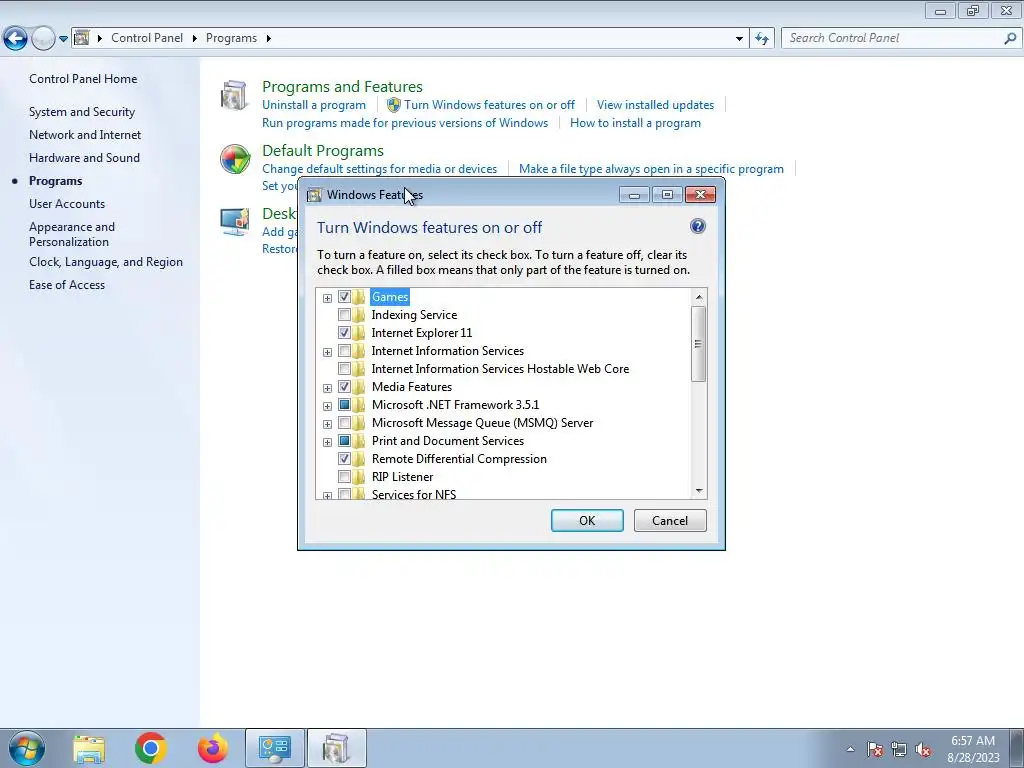This screenshot has height=768, width=1024.
Task: Uncheck the Media Features checkbox
Action: [x=344, y=387]
